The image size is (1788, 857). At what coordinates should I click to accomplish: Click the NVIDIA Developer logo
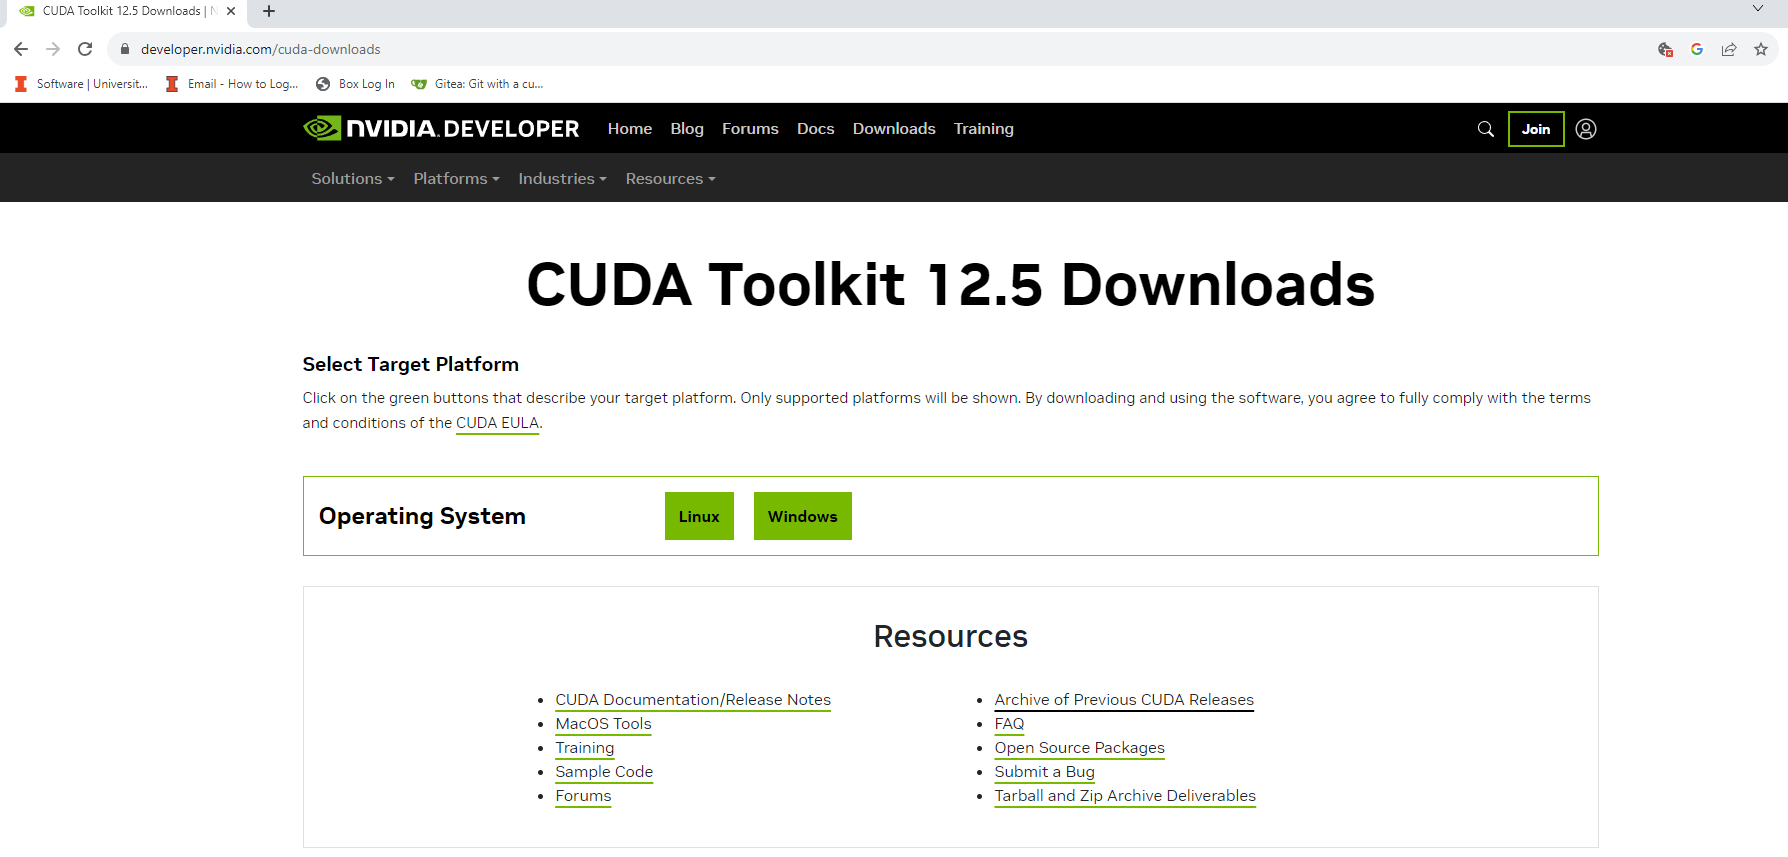point(441,129)
